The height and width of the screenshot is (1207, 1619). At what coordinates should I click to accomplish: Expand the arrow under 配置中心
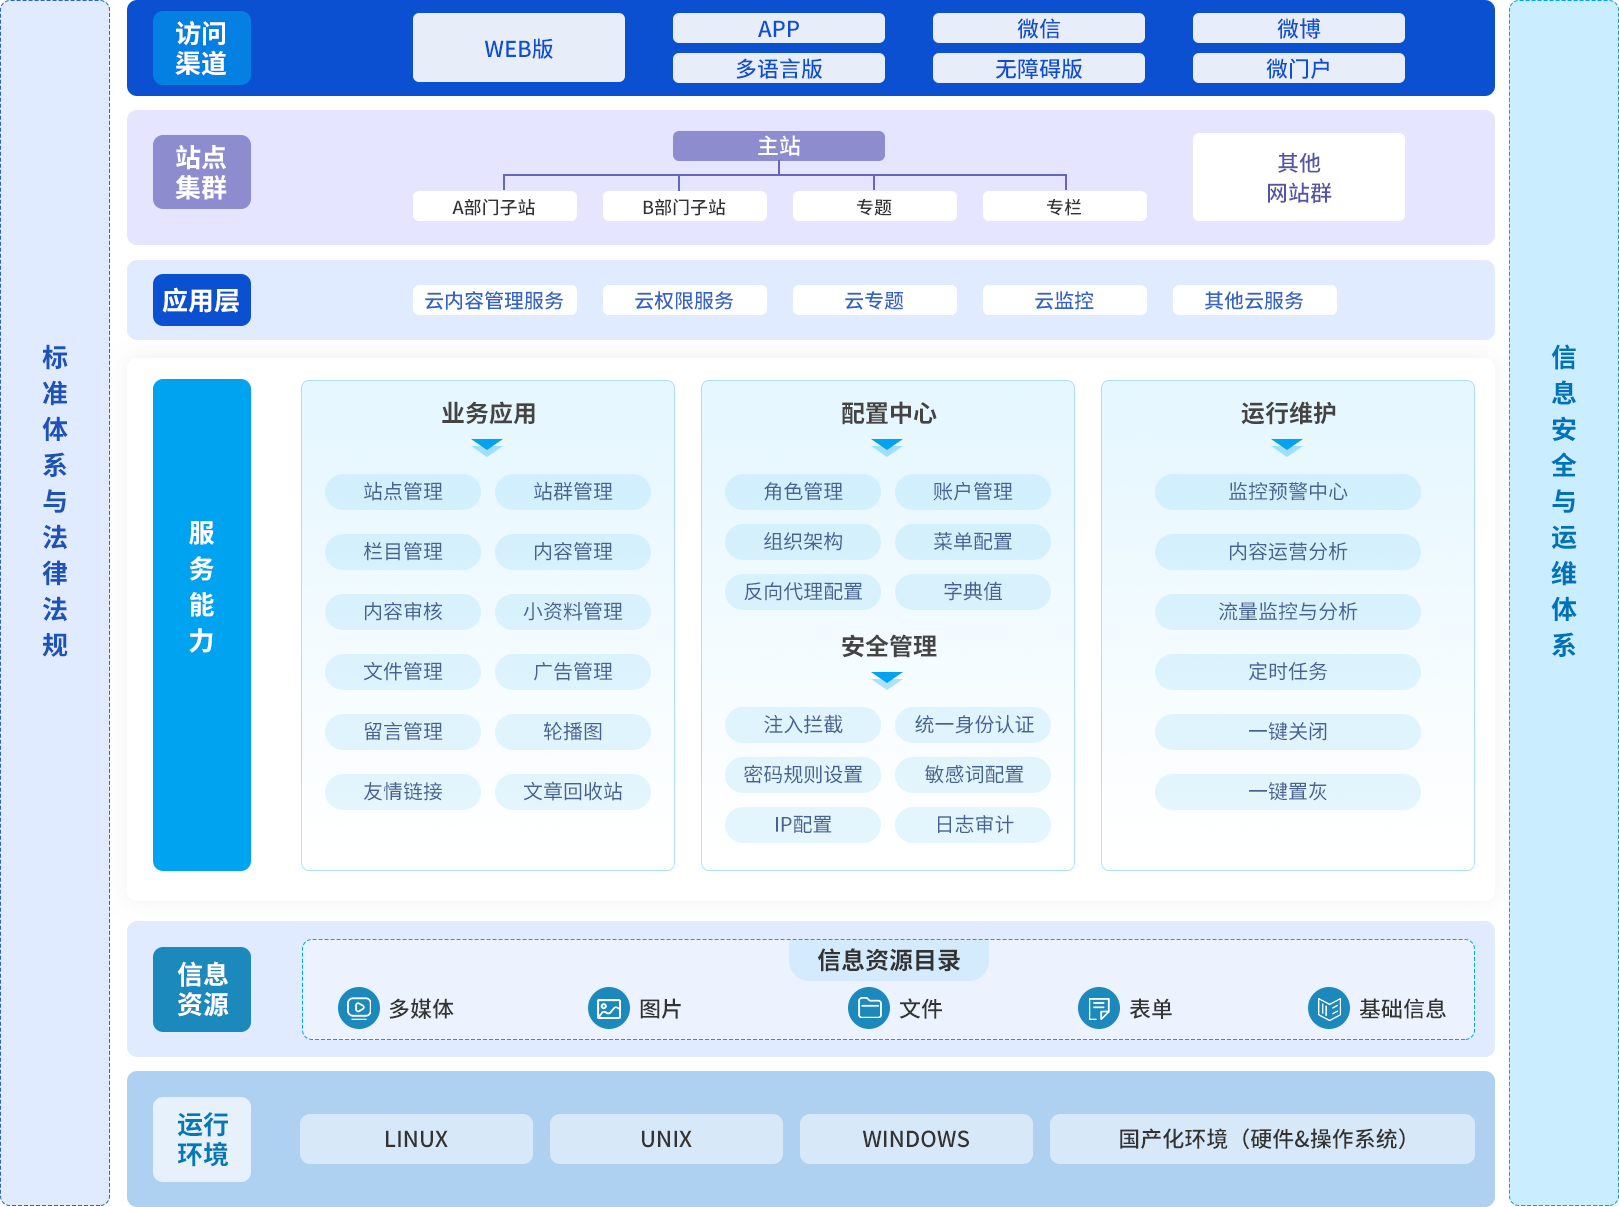tap(887, 446)
